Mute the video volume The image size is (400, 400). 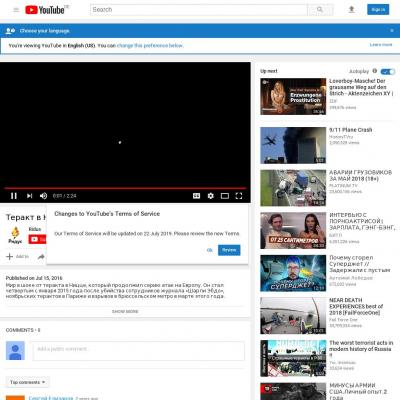tap(43, 196)
